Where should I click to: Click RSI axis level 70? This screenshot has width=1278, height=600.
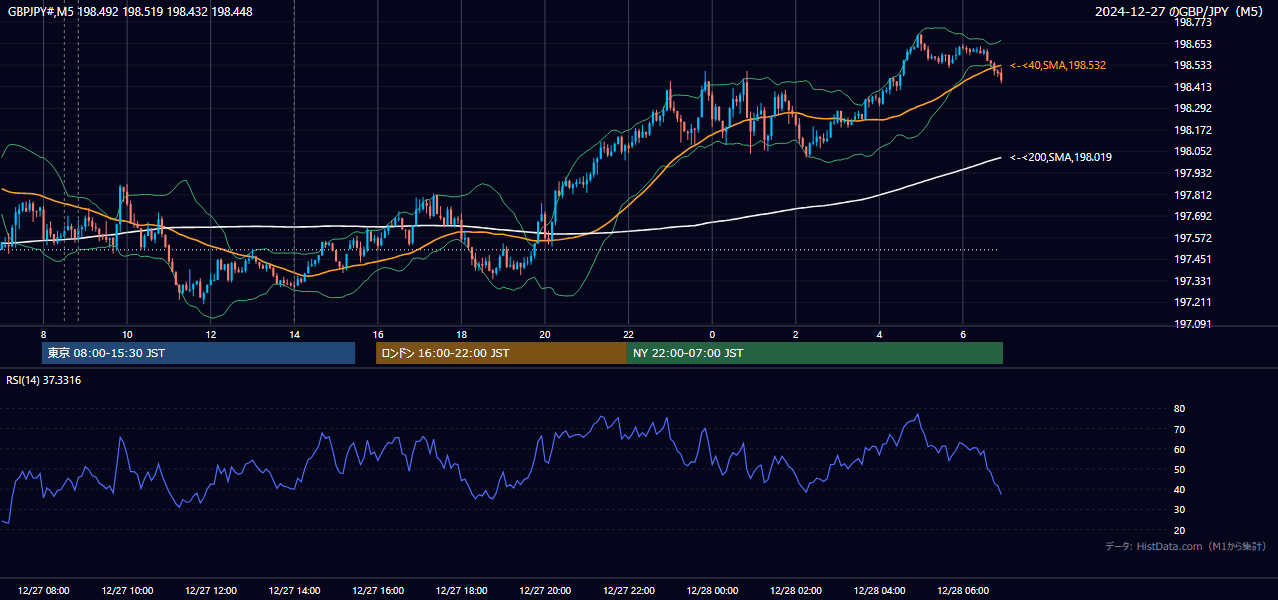tap(1179, 429)
